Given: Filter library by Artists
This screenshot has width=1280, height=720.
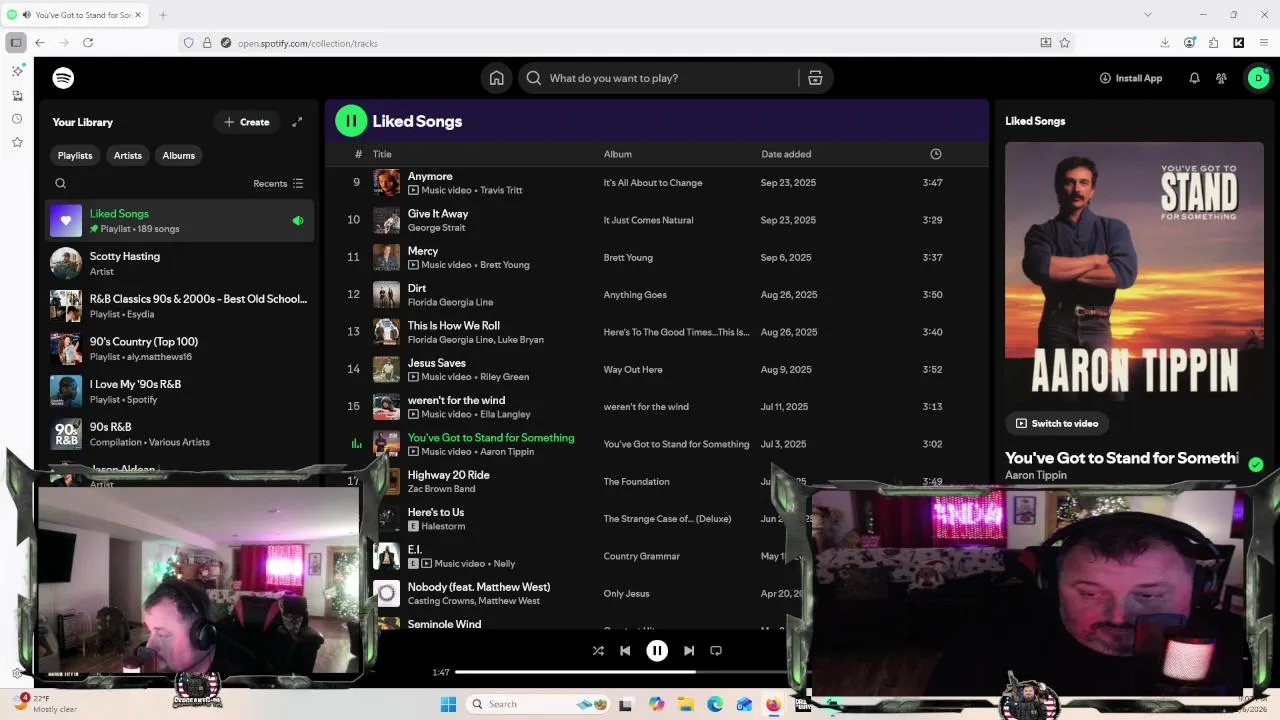Looking at the screenshot, I should click(128, 155).
